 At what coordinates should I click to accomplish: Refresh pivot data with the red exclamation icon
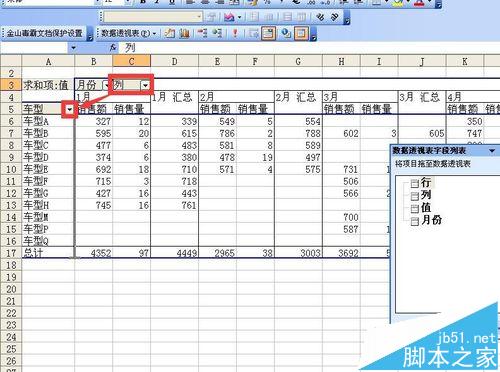point(235,33)
